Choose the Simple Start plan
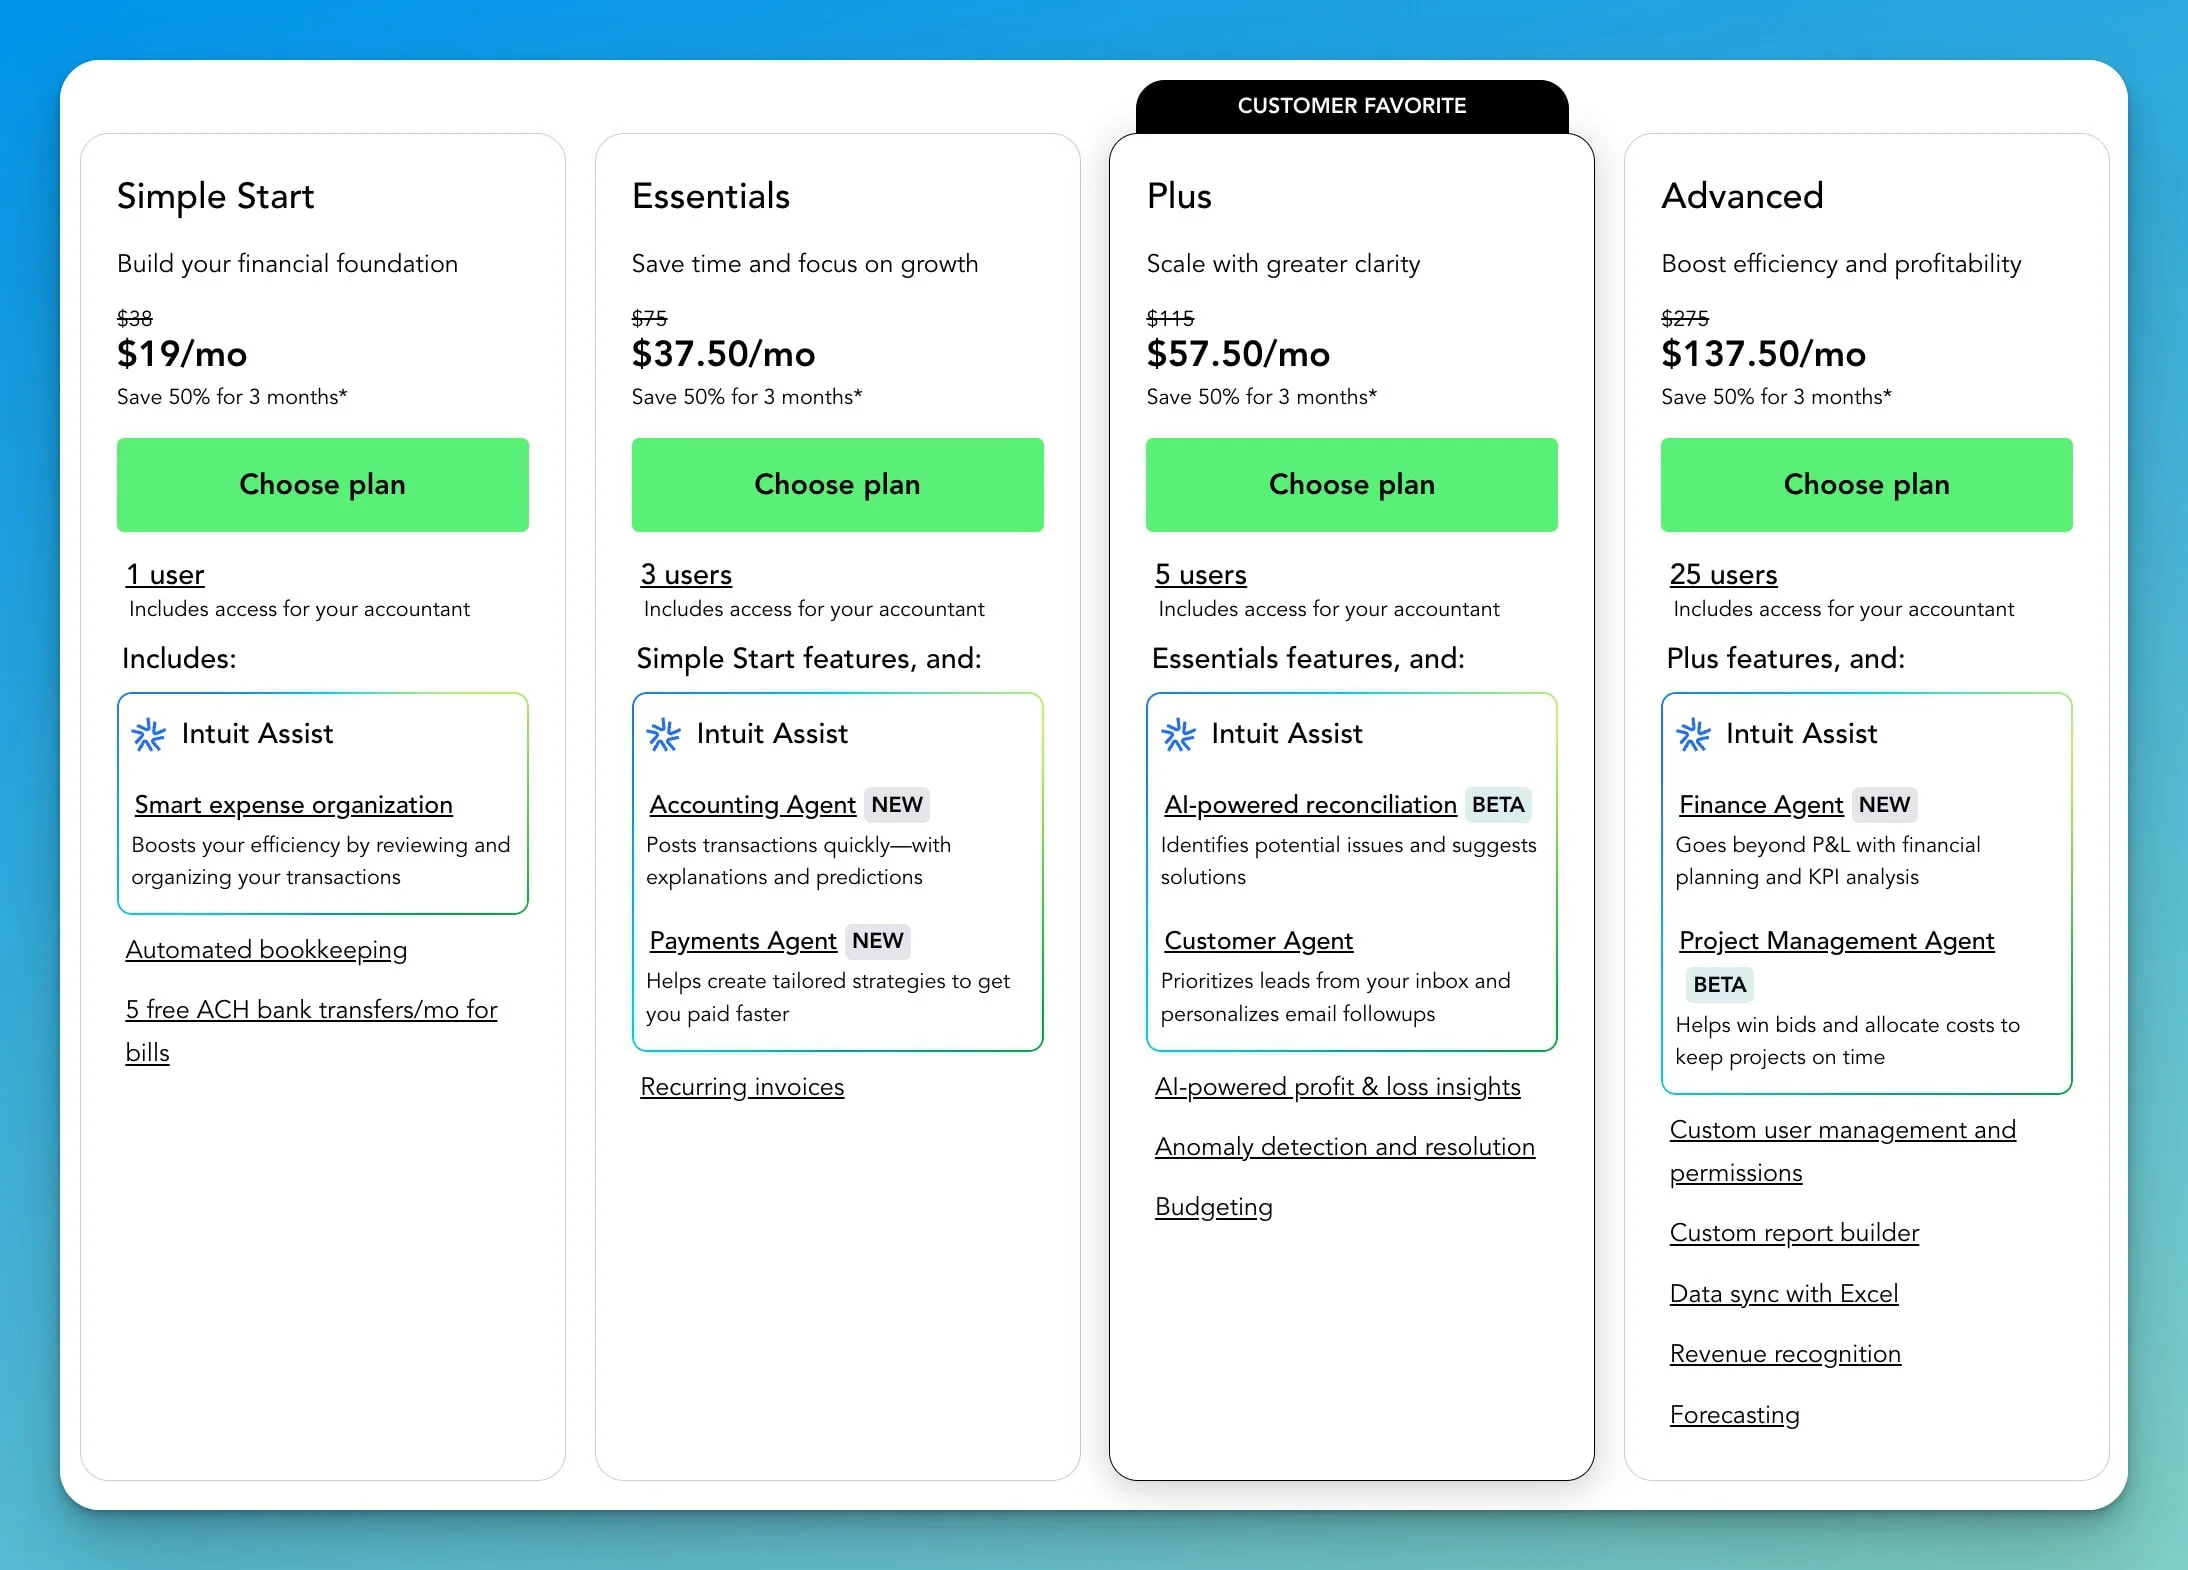2188x1570 pixels. tap(322, 484)
